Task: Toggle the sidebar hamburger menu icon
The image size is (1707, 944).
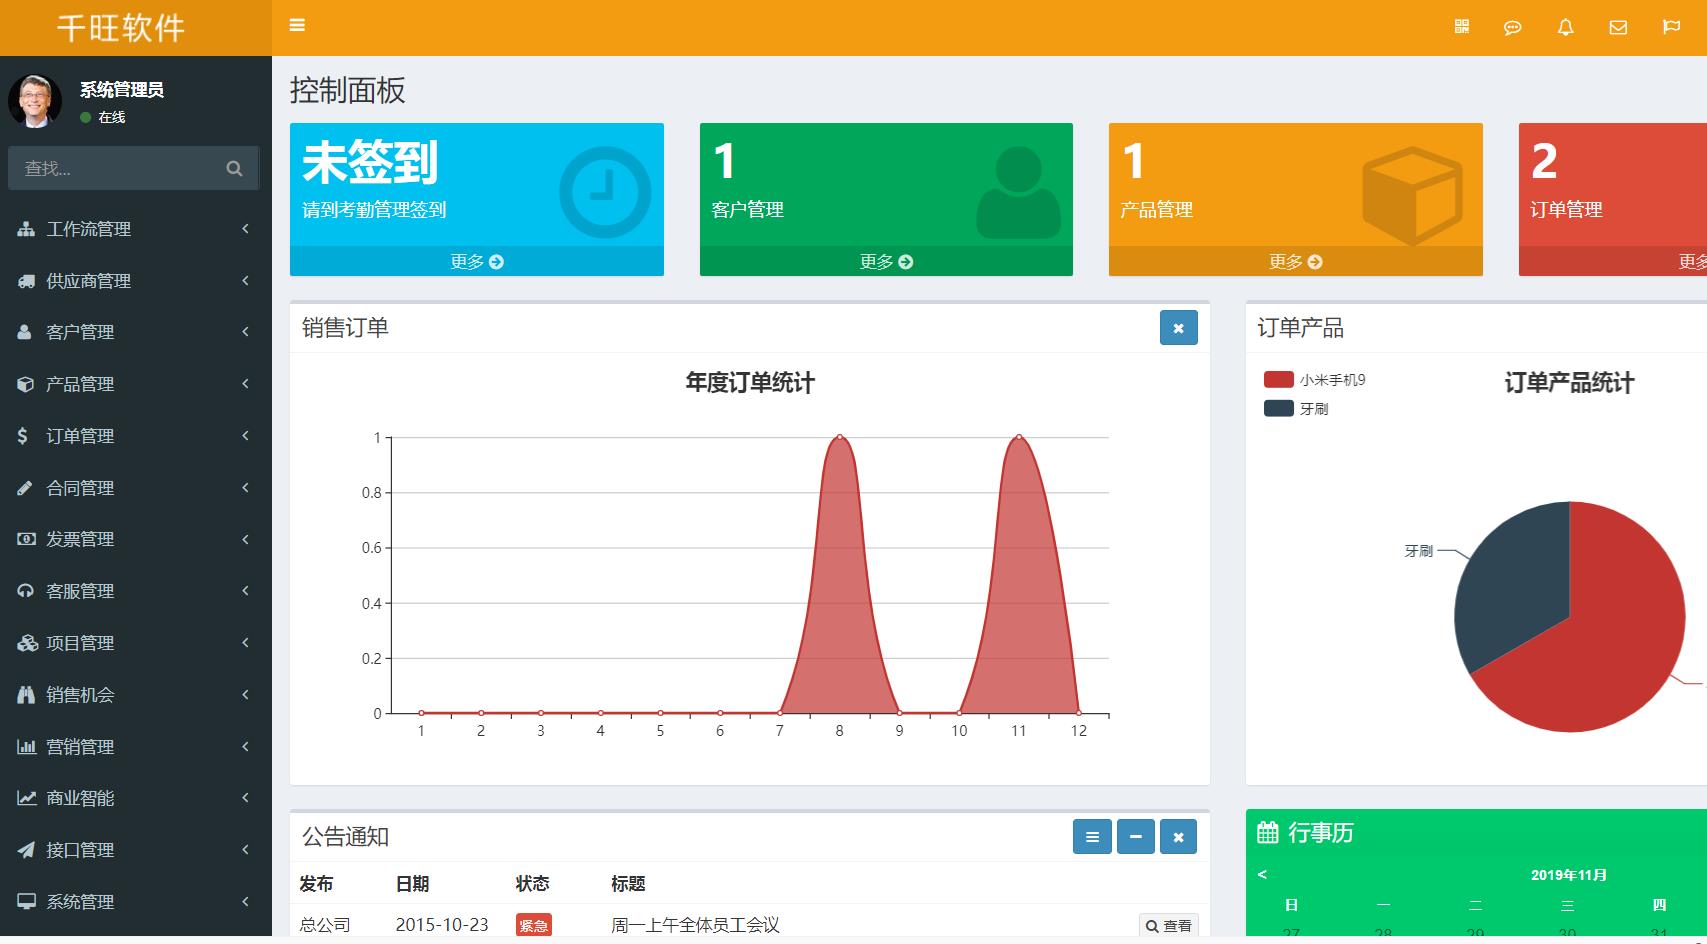Action: click(297, 25)
